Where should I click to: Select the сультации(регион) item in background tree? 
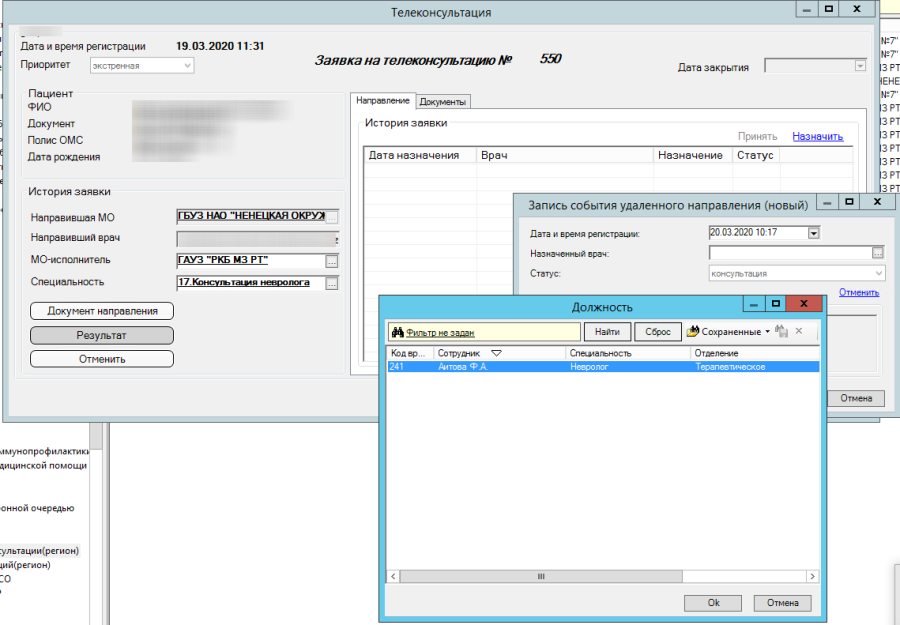coord(39,551)
